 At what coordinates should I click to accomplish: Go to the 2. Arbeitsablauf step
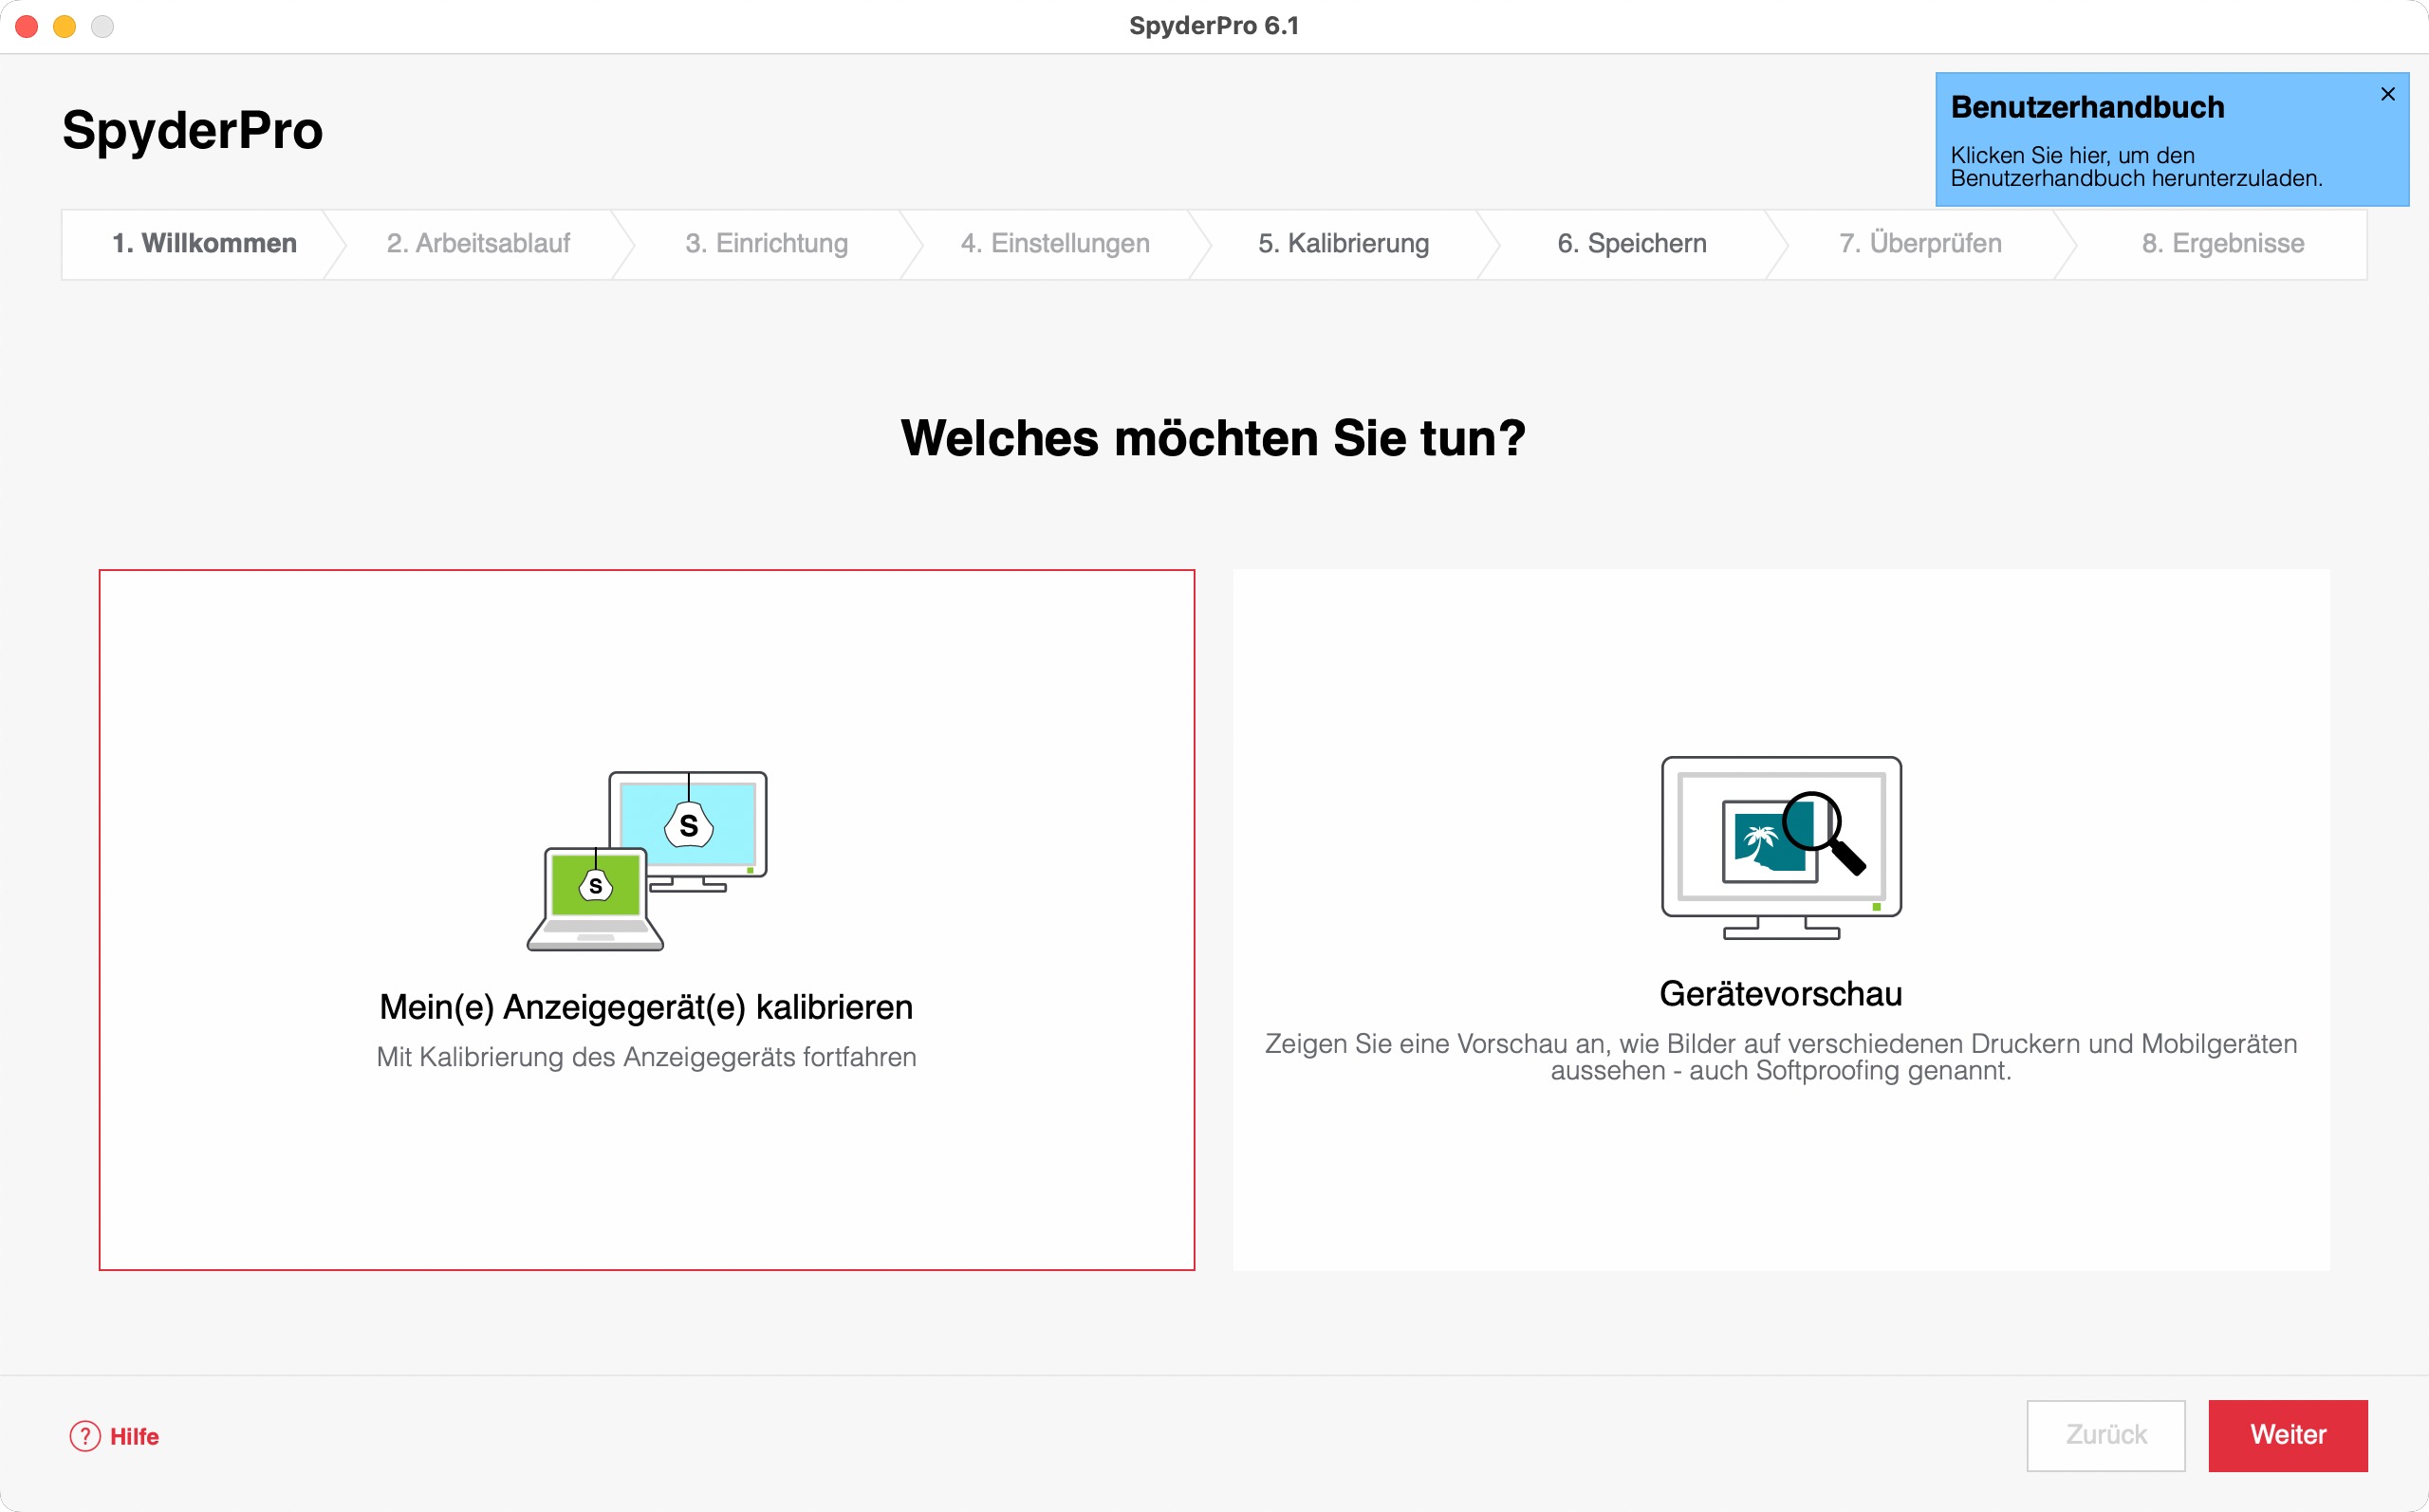(x=478, y=244)
